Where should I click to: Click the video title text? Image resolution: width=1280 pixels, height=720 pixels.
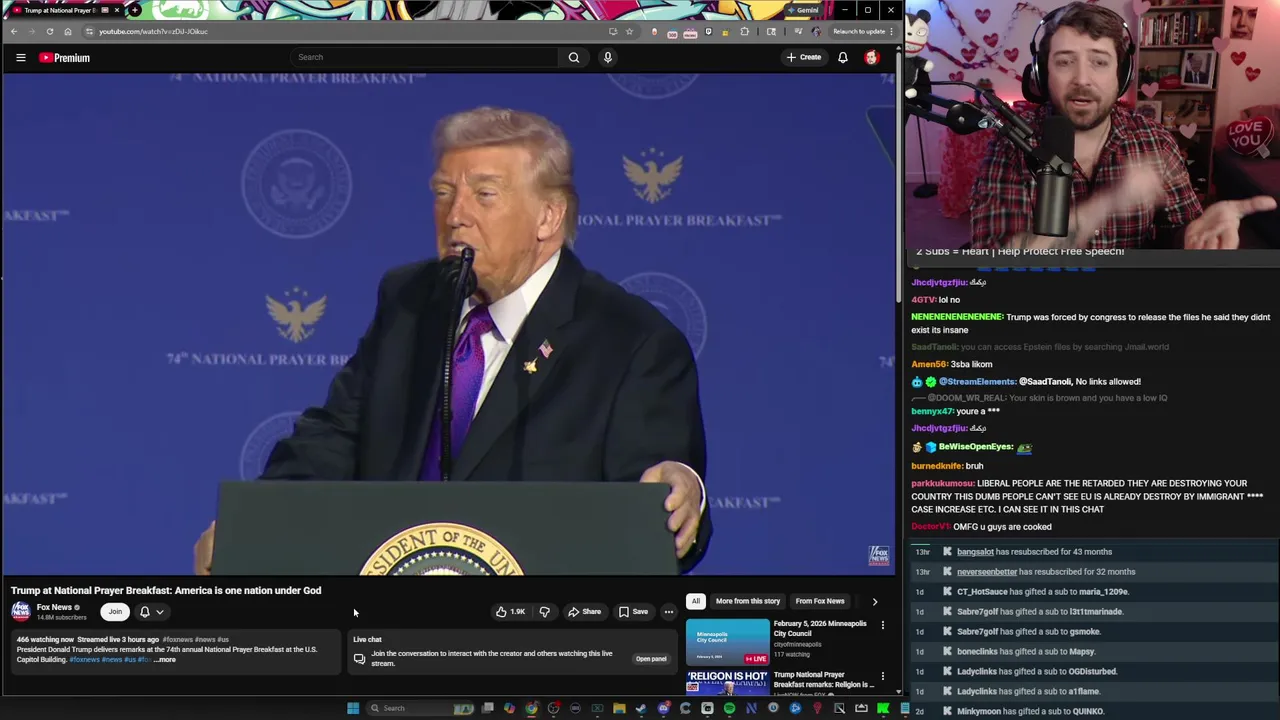pyautogui.click(x=166, y=590)
